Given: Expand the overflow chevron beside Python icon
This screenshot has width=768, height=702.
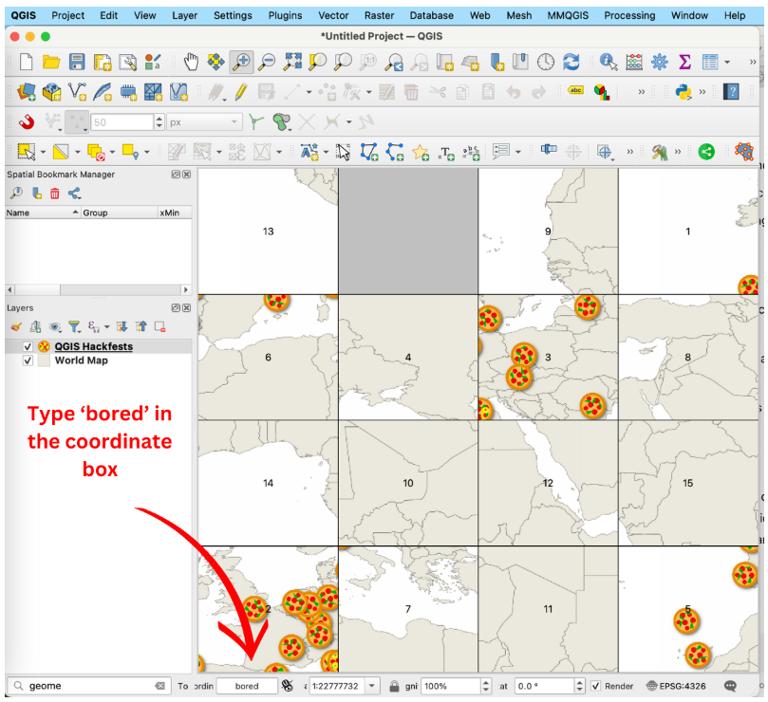Looking at the screenshot, I should tap(702, 92).
